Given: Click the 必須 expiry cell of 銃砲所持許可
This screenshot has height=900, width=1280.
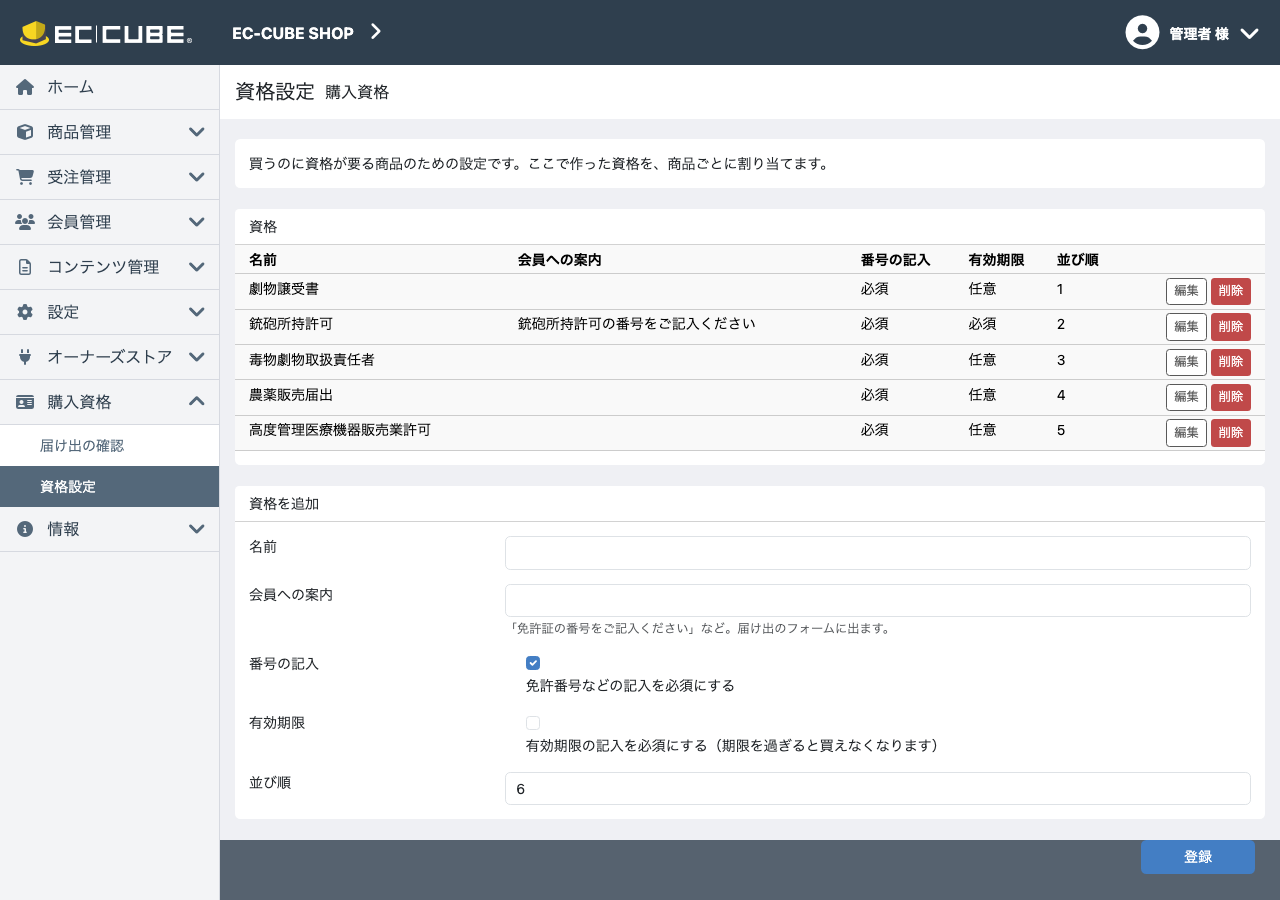Looking at the screenshot, I should tap(983, 324).
